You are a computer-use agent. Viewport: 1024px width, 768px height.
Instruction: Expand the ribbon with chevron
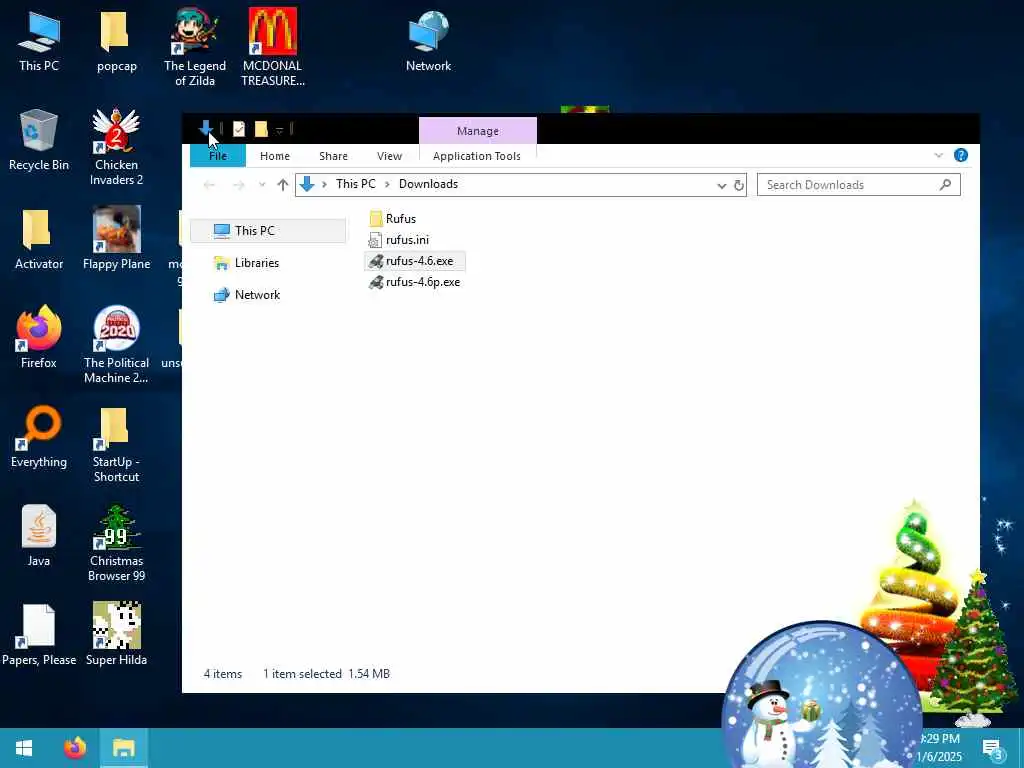938,155
